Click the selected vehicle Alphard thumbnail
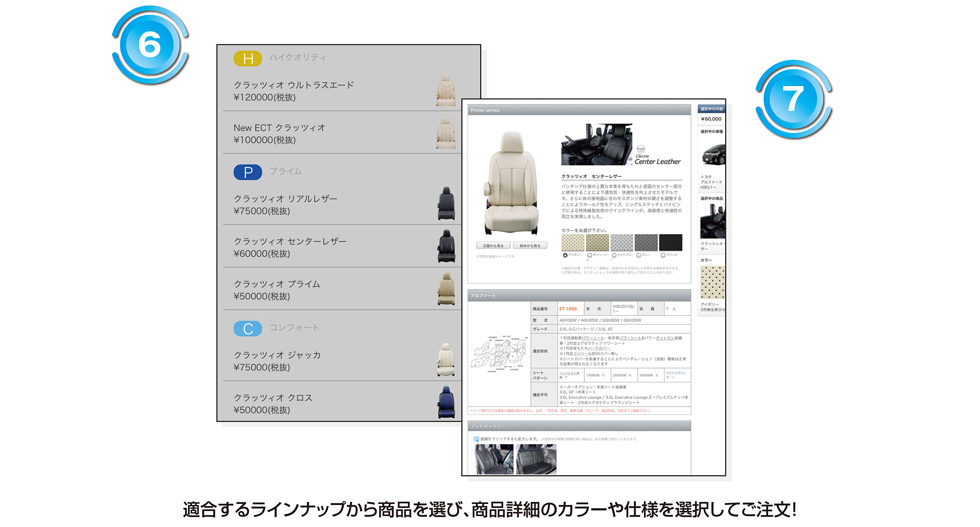980x527 pixels. [713, 154]
